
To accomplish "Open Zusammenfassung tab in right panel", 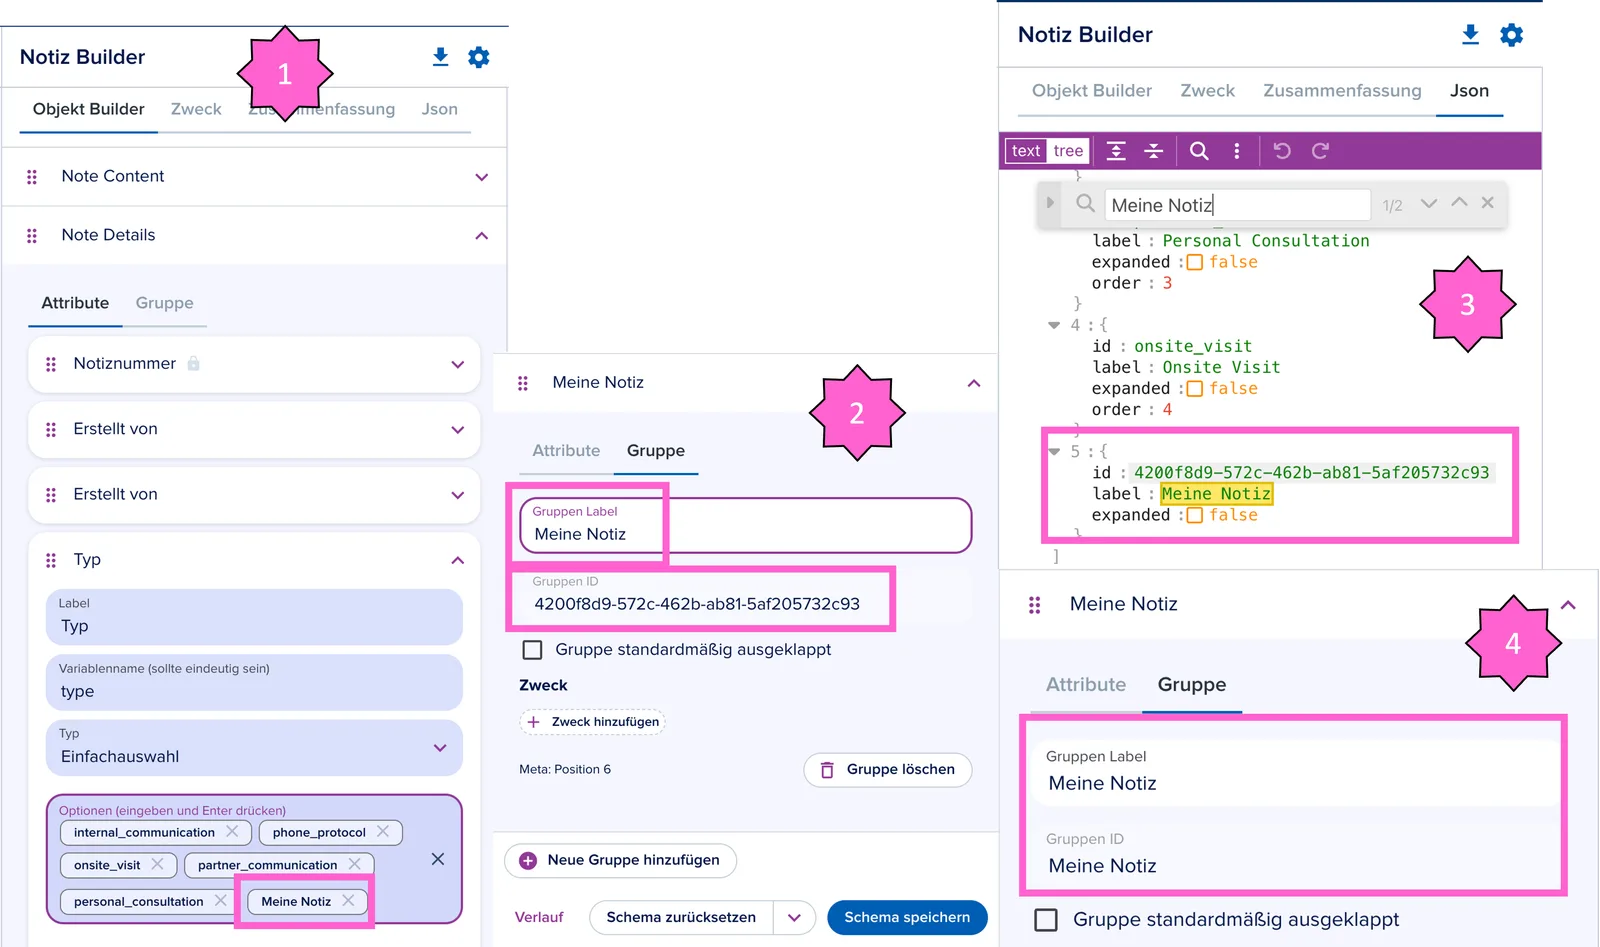I will pos(1342,91).
